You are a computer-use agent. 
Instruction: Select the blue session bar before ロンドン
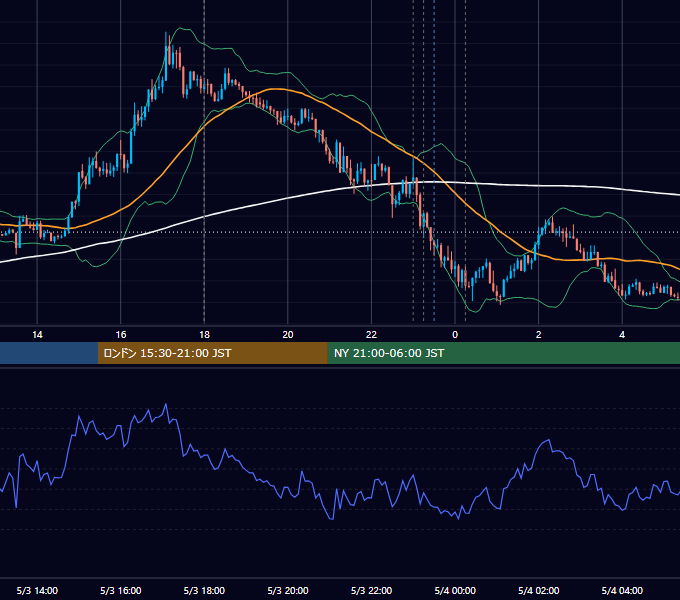coord(49,353)
